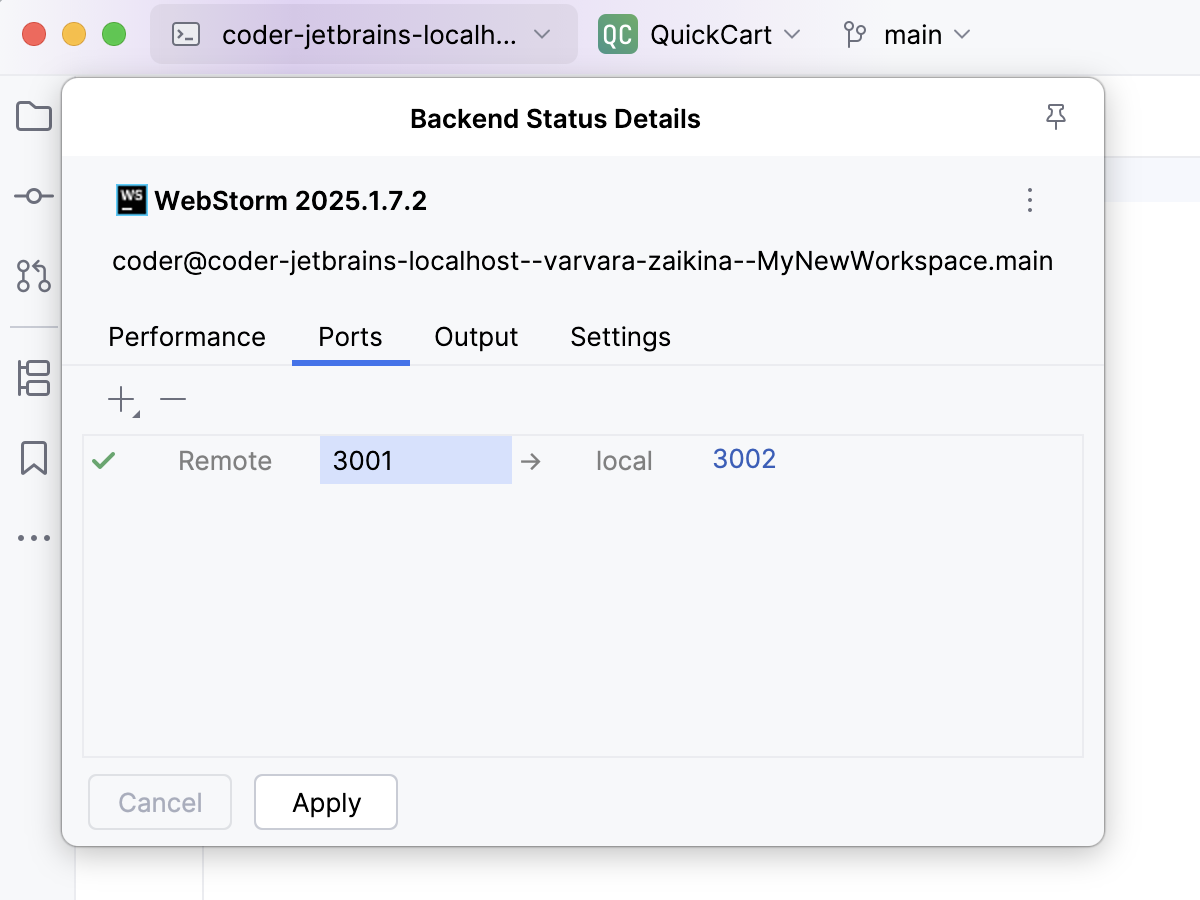Click the WebStorm WS logo
Screen dimensions: 1200x900
[x=132, y=201]
